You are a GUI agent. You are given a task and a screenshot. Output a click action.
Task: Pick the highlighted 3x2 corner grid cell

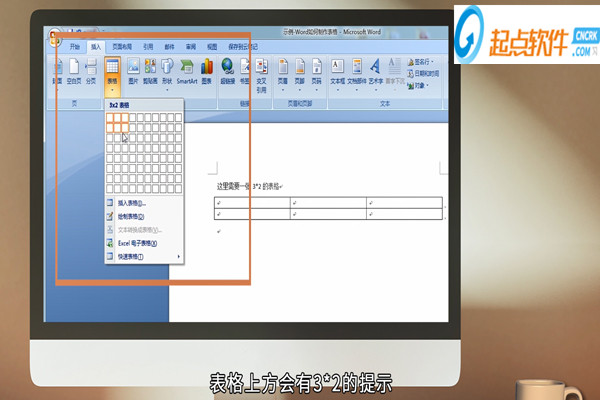(x=125, y=127)
